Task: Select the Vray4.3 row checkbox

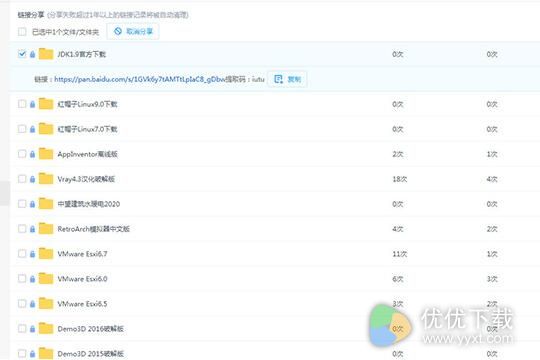Action: click(x=22, y=179)
